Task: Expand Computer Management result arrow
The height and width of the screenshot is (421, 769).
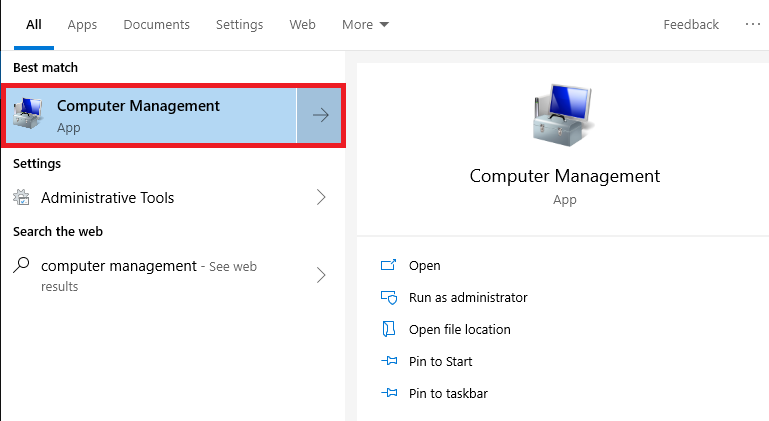Action: (x=319, y=115)
